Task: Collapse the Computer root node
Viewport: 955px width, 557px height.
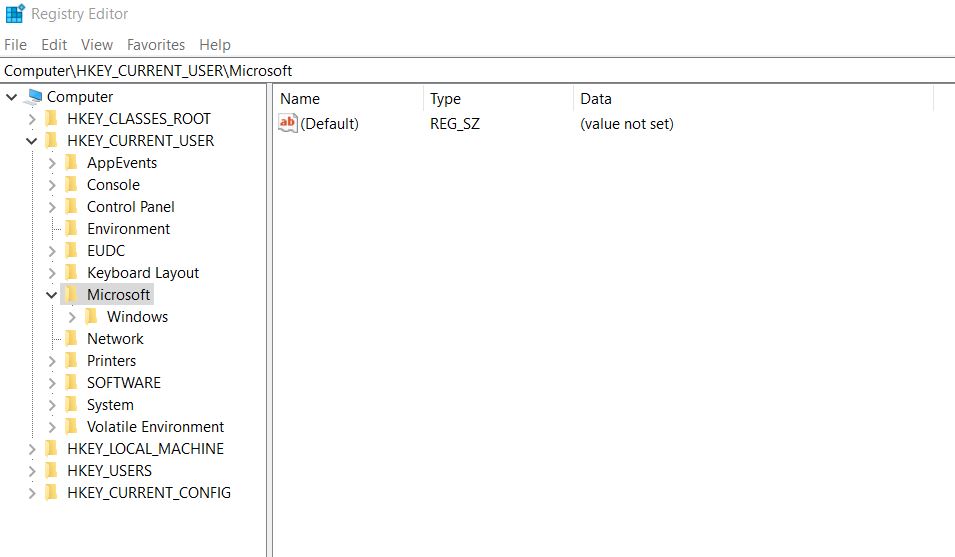Action: tap(12, 97)
